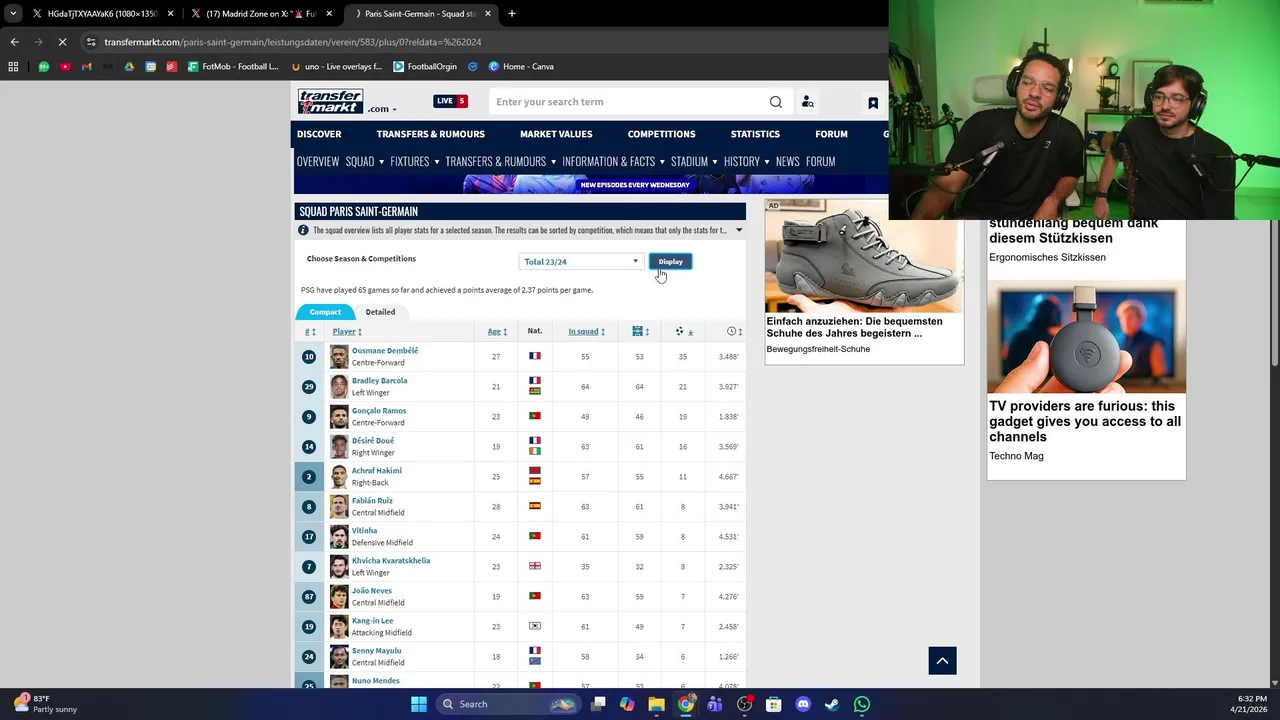Open File Explorer from the taskbar

[656, 704]
